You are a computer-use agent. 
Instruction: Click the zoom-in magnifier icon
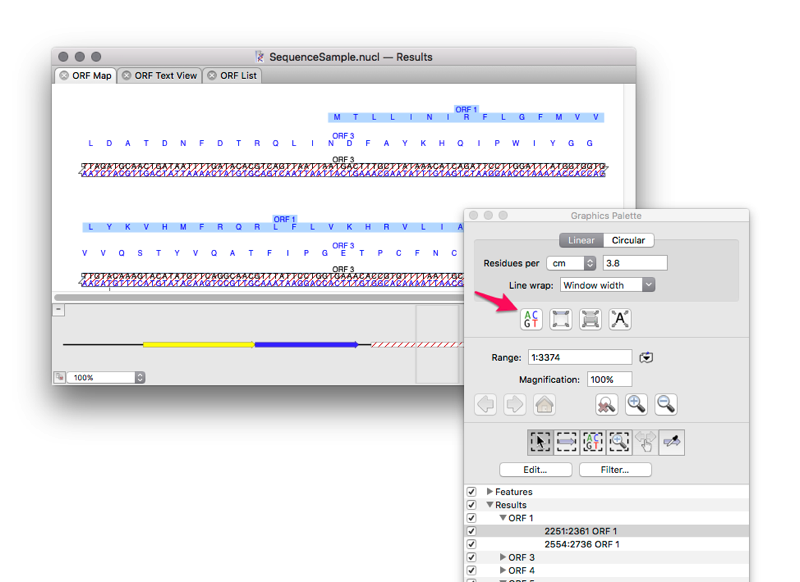(x=636, y=404)
